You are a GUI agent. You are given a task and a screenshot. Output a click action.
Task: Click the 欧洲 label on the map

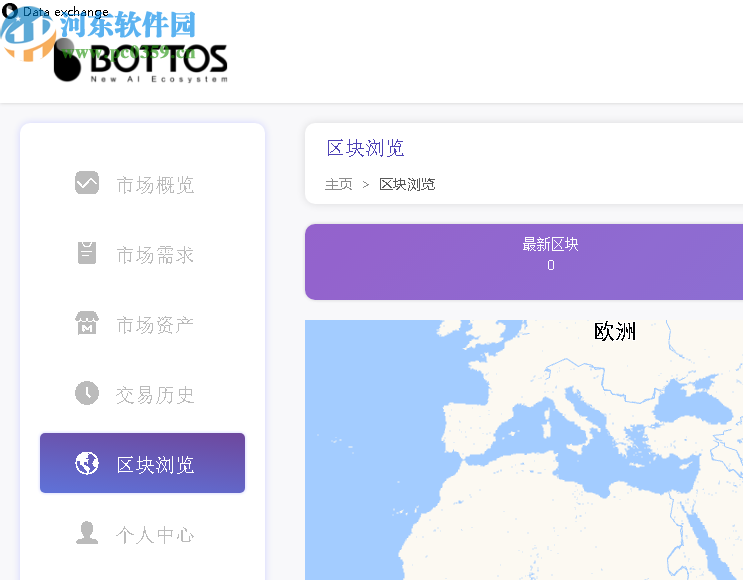point(615,331)
